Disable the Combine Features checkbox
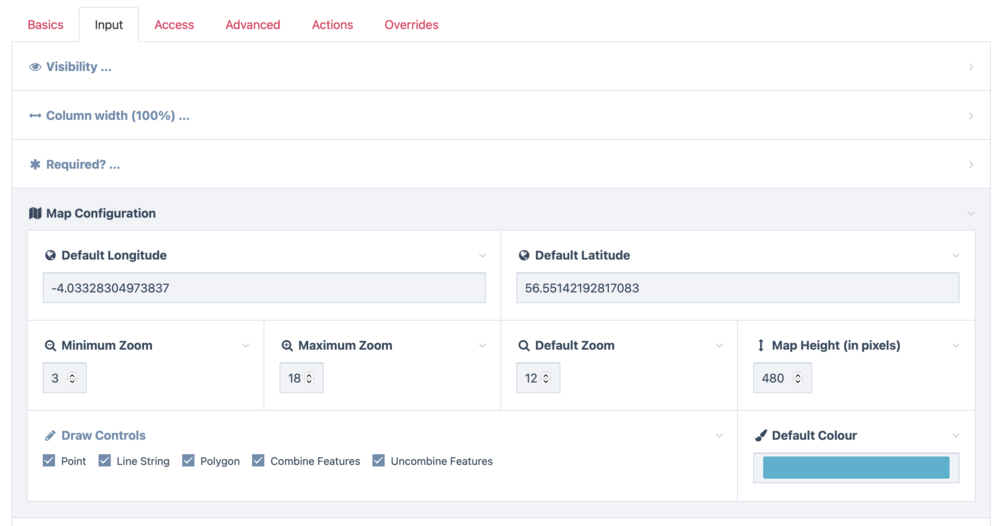The image size is (1000, 526). [x=258, y=461]
